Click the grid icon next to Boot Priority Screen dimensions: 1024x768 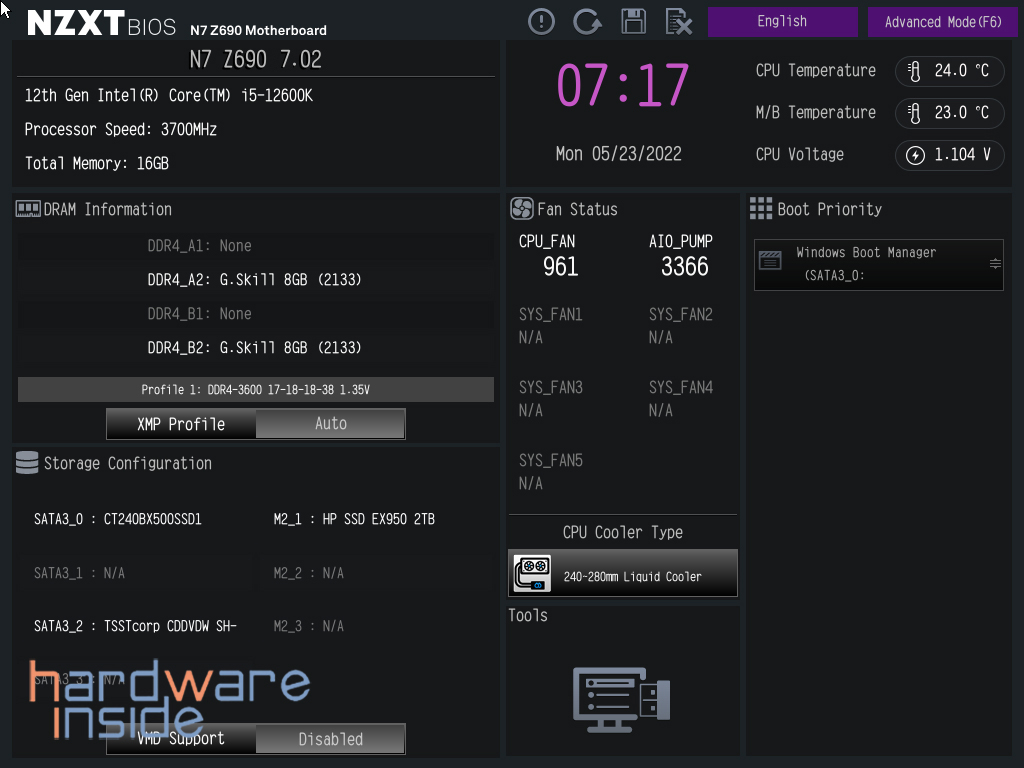[x=761, y=208]
